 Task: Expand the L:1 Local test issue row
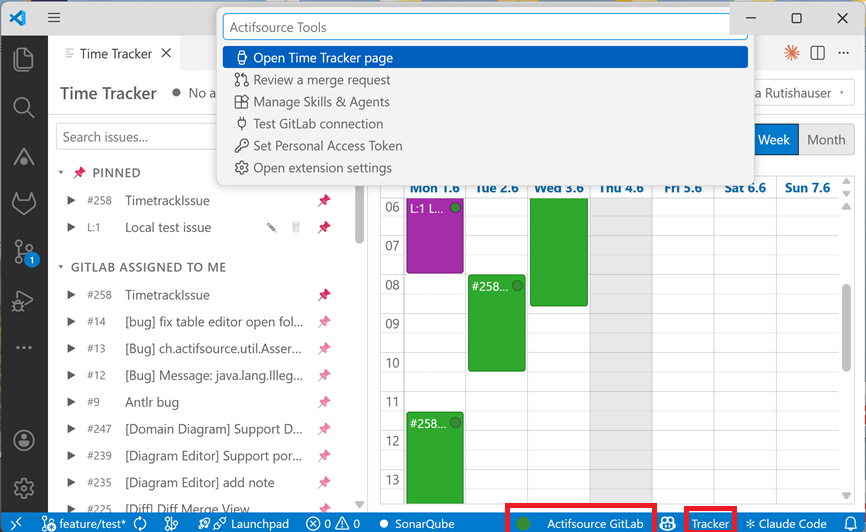coord(71,227)
